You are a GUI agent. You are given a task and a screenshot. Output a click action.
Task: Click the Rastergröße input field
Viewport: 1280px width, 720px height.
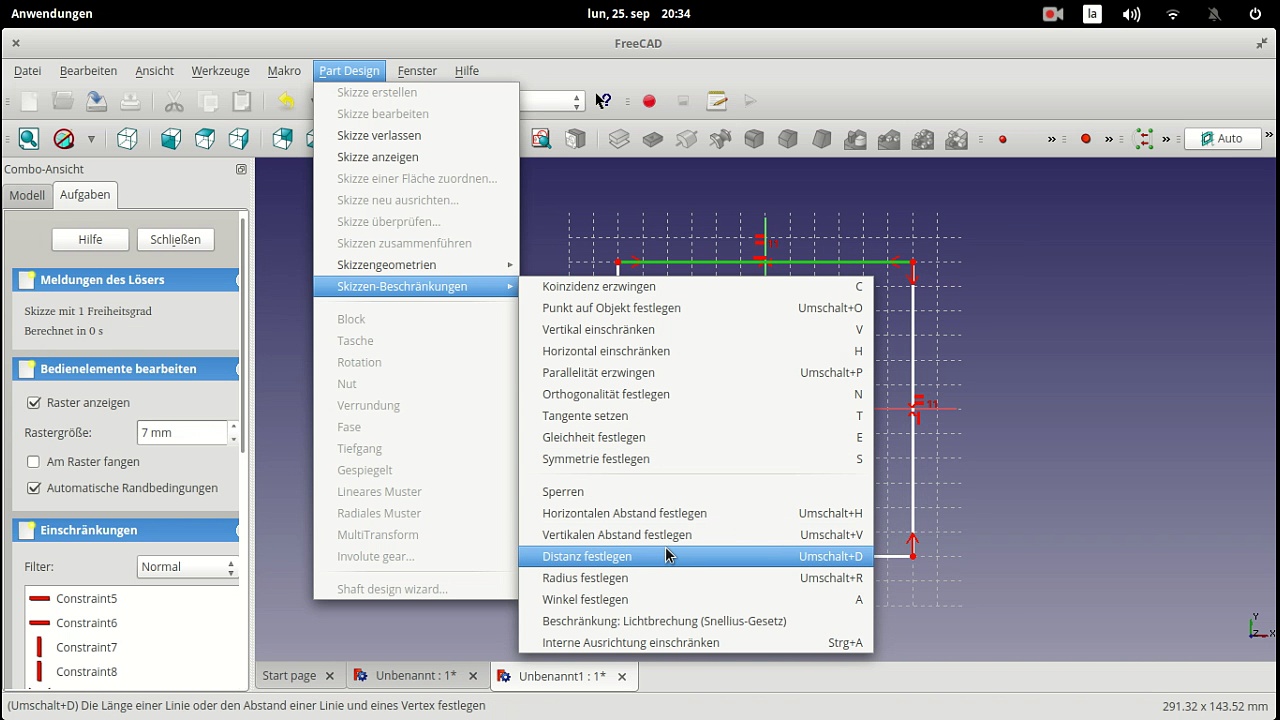point(180,433)
